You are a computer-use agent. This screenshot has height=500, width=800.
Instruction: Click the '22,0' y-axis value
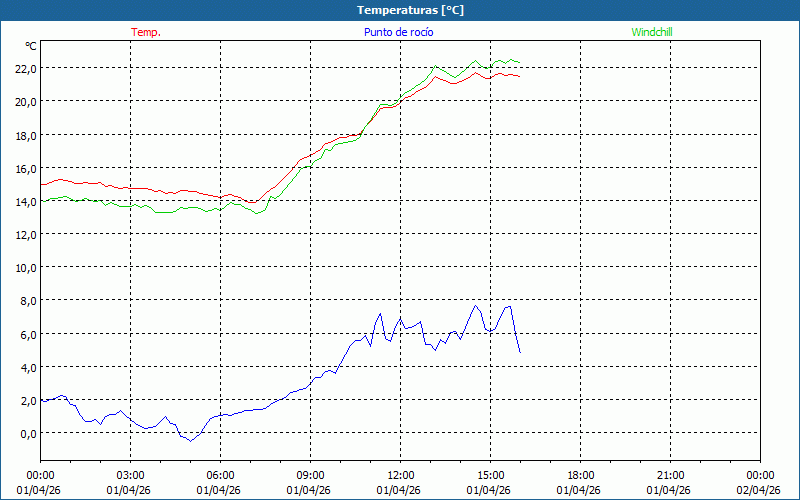pyautogui.click(x=26, y=69)
